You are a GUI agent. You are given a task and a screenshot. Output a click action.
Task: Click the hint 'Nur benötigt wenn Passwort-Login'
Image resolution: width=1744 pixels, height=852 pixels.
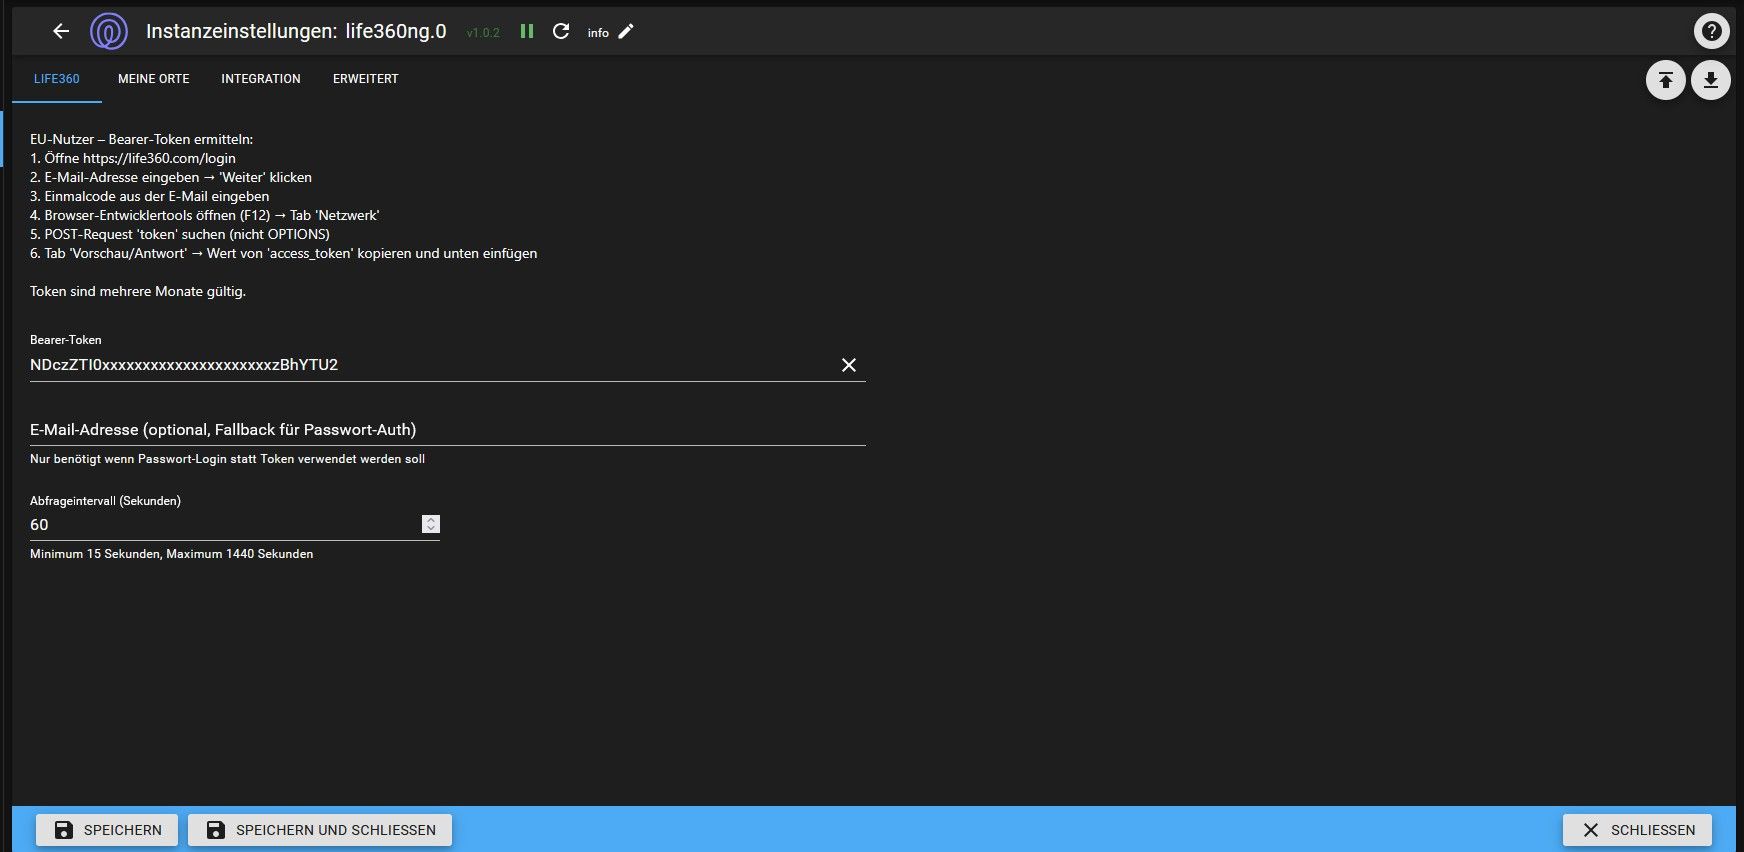point(228,459)
